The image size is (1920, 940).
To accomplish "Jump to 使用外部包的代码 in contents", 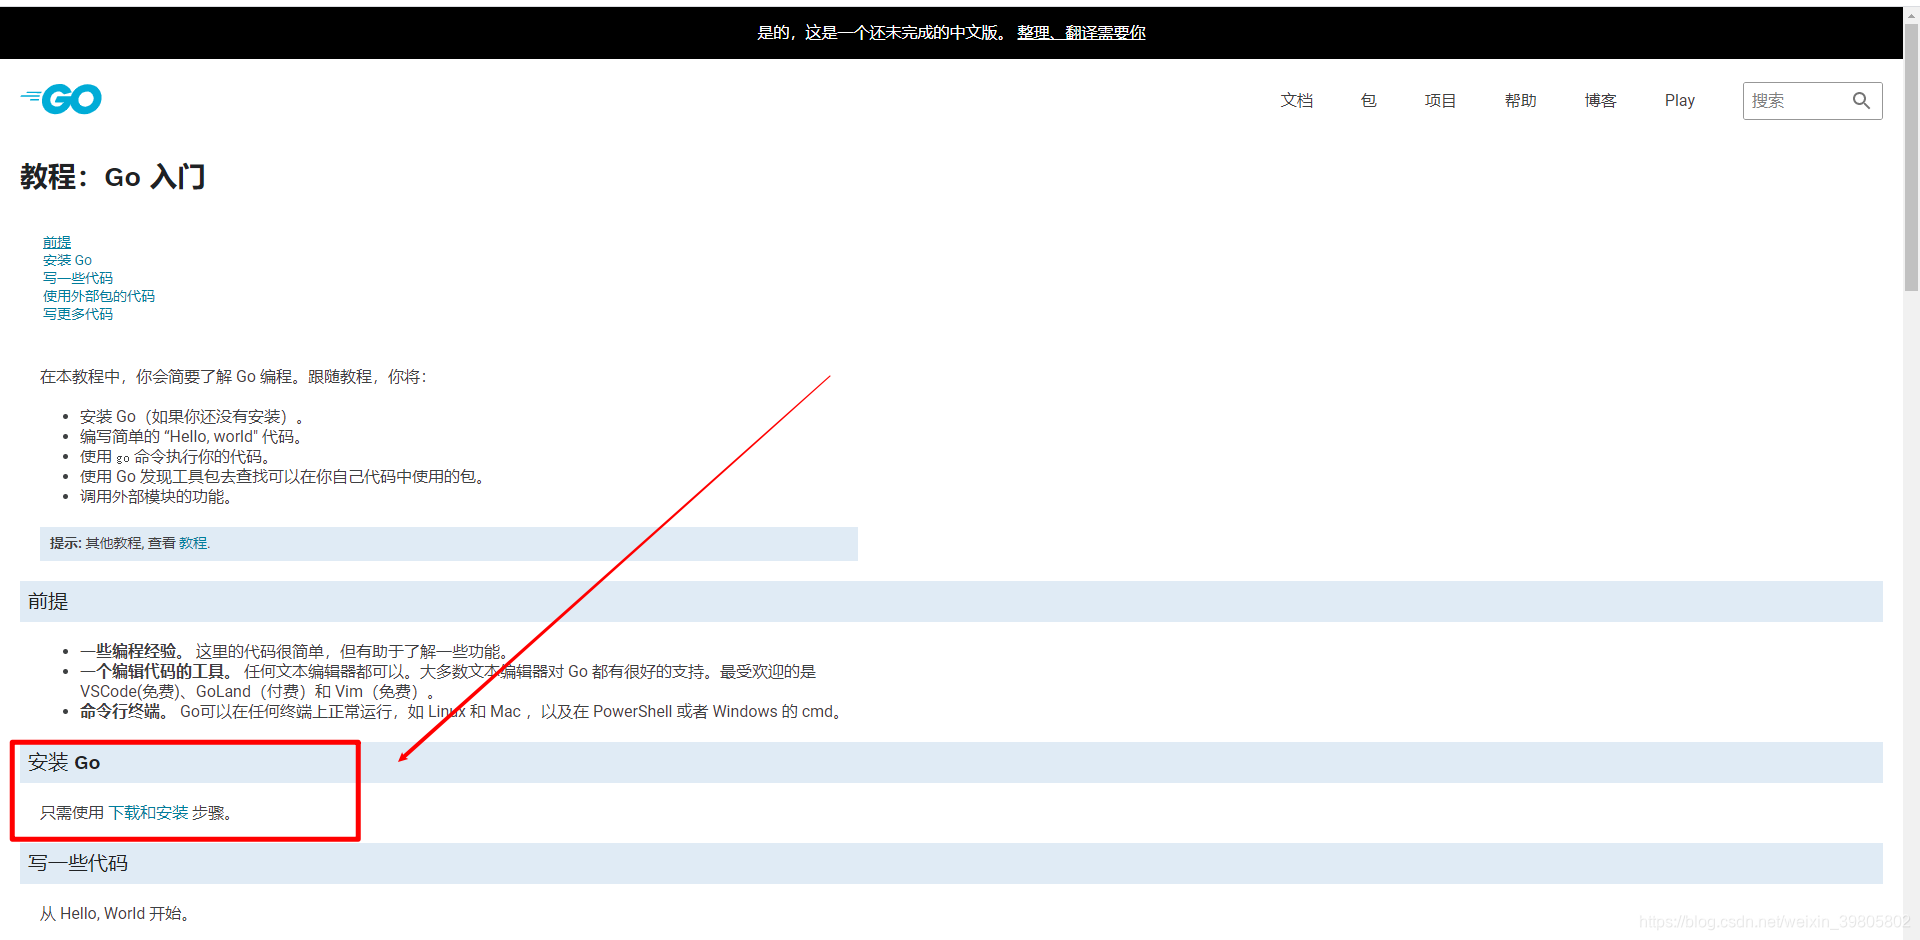I will pyautogui.click(x=99, y=296).
